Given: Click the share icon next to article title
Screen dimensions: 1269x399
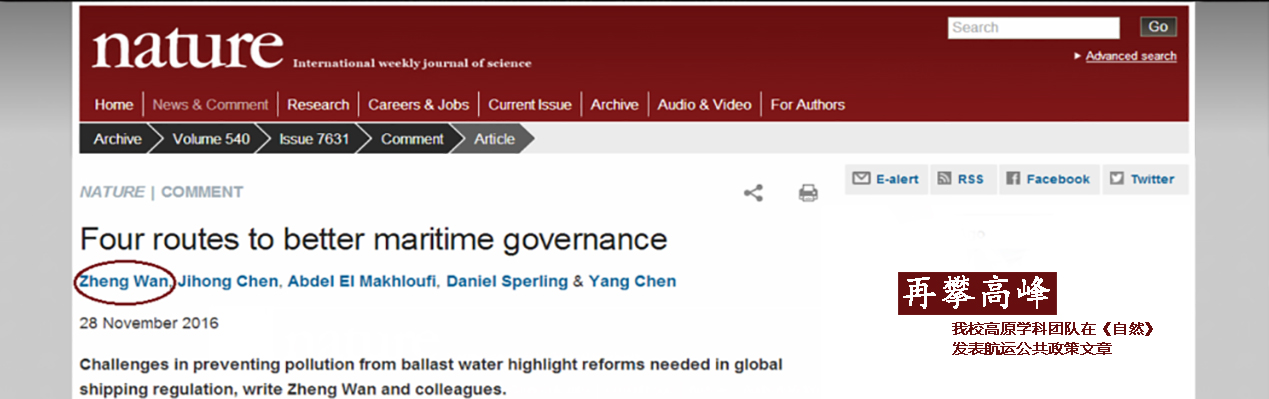Looking at the screenshot, I should (753, 193).
